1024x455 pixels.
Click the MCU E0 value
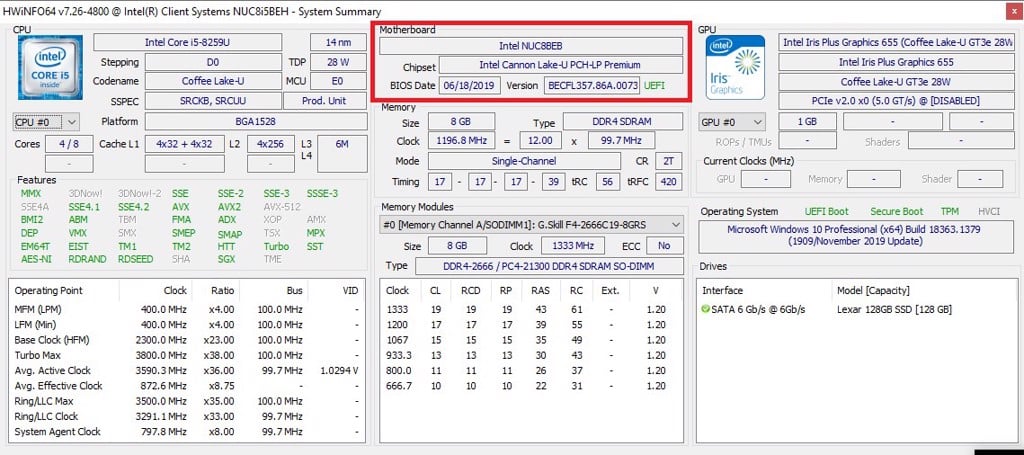[338, 82]
